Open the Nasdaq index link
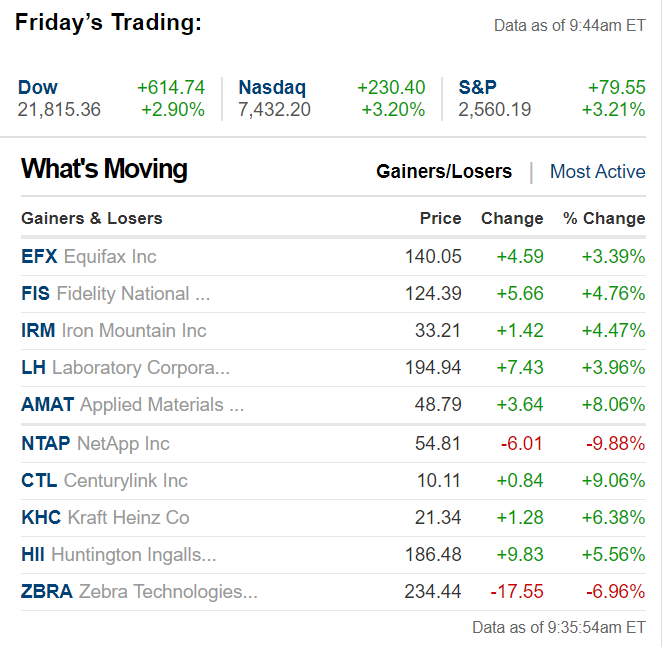The width and height of the screenshot is (662, 647). [x=272, y=88]
